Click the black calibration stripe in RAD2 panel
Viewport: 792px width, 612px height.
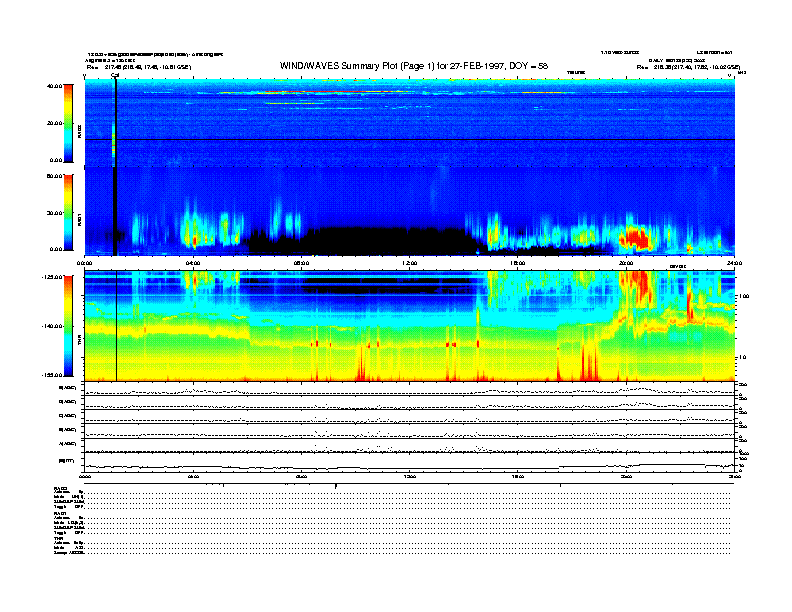[116, 123]
